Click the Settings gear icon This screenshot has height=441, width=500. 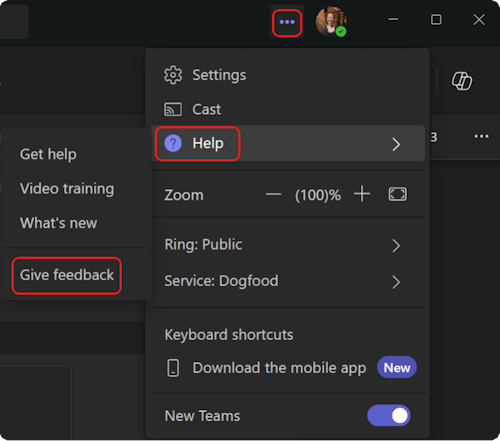point(173,75)
